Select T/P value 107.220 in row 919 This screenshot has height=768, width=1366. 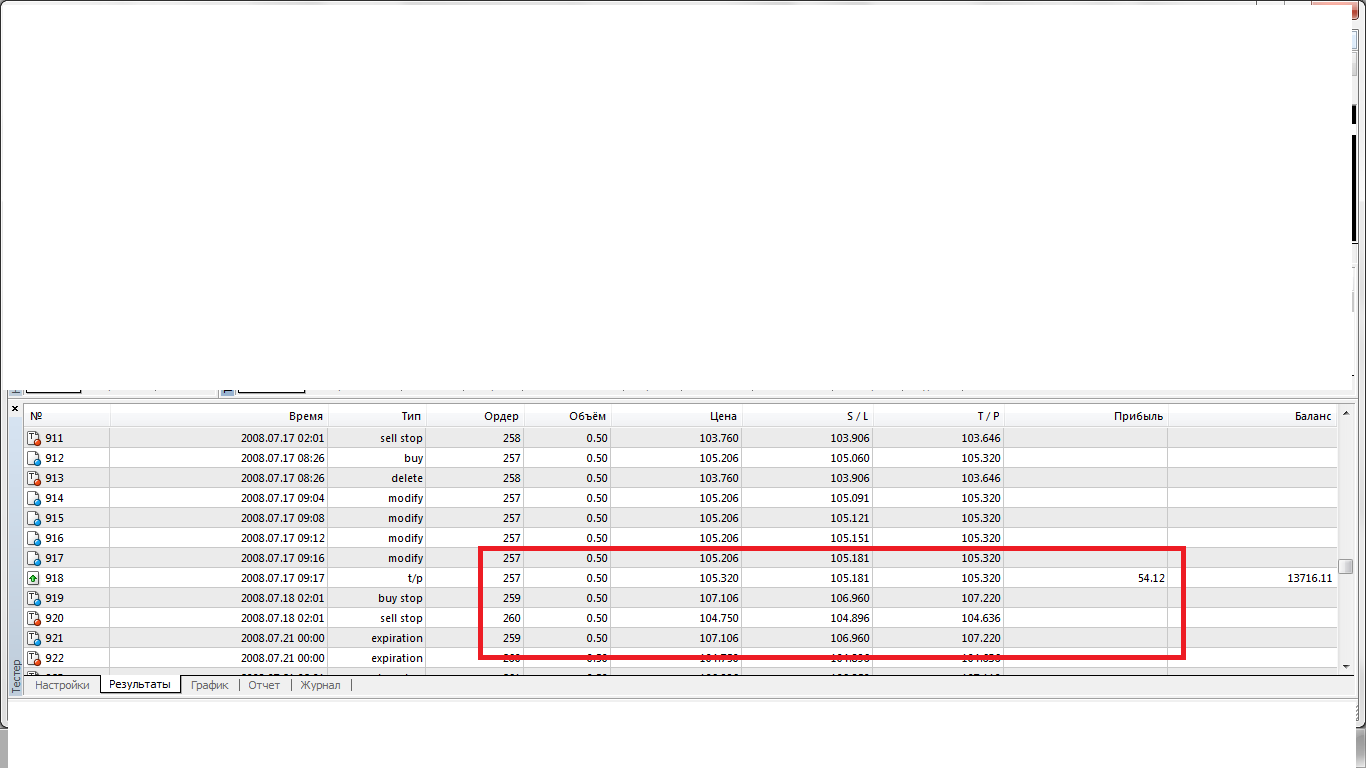tap(981, 598)
